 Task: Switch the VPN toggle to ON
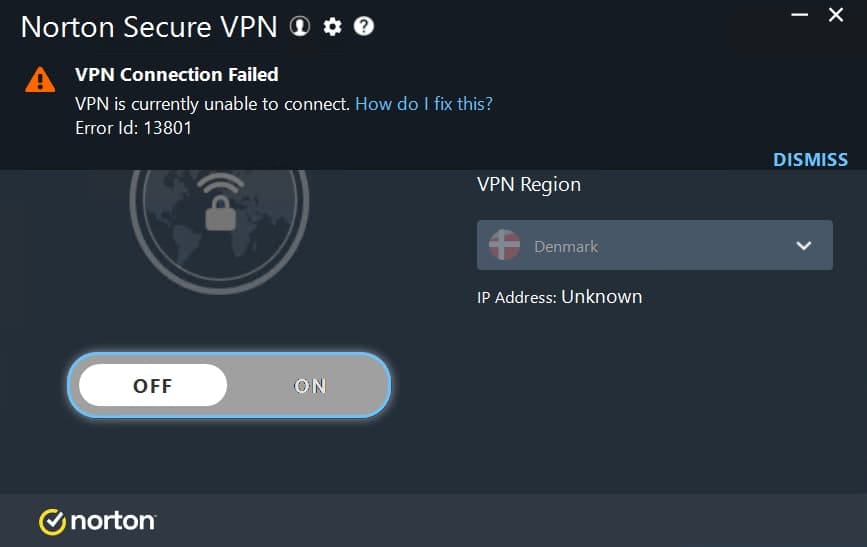[309, 385]
